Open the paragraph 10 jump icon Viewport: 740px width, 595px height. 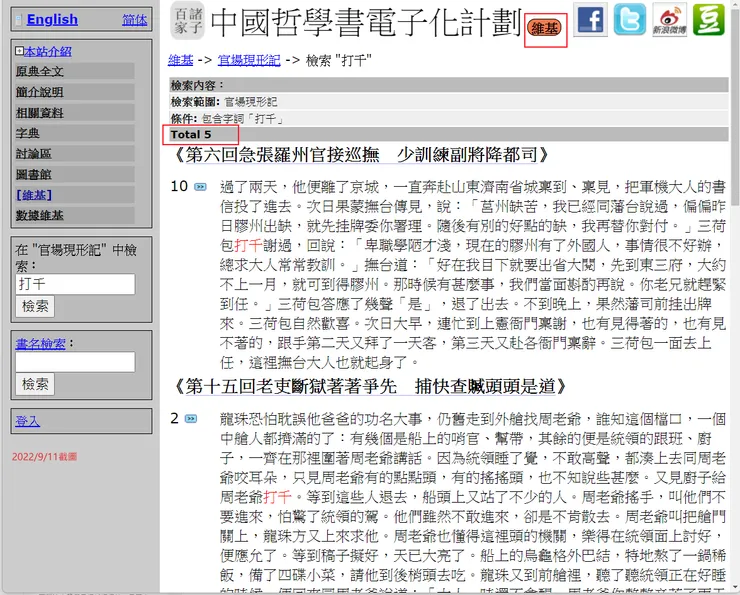coord(201,187)
